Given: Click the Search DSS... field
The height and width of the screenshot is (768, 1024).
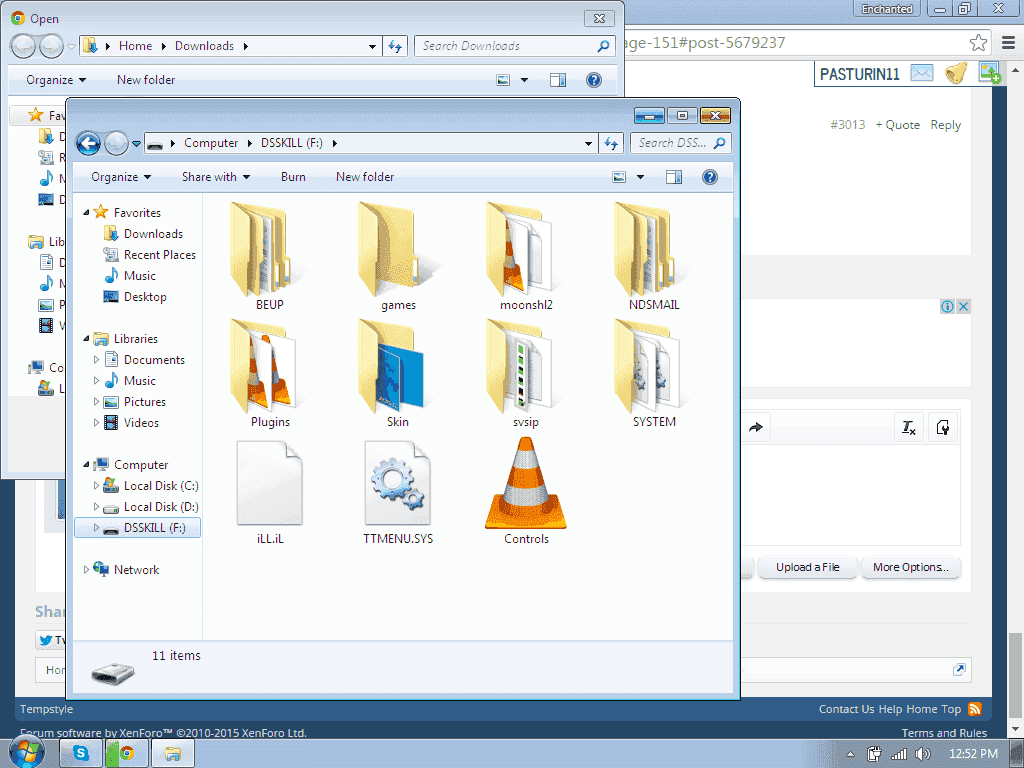Looking at the screenshot, I should coord(680,143).
